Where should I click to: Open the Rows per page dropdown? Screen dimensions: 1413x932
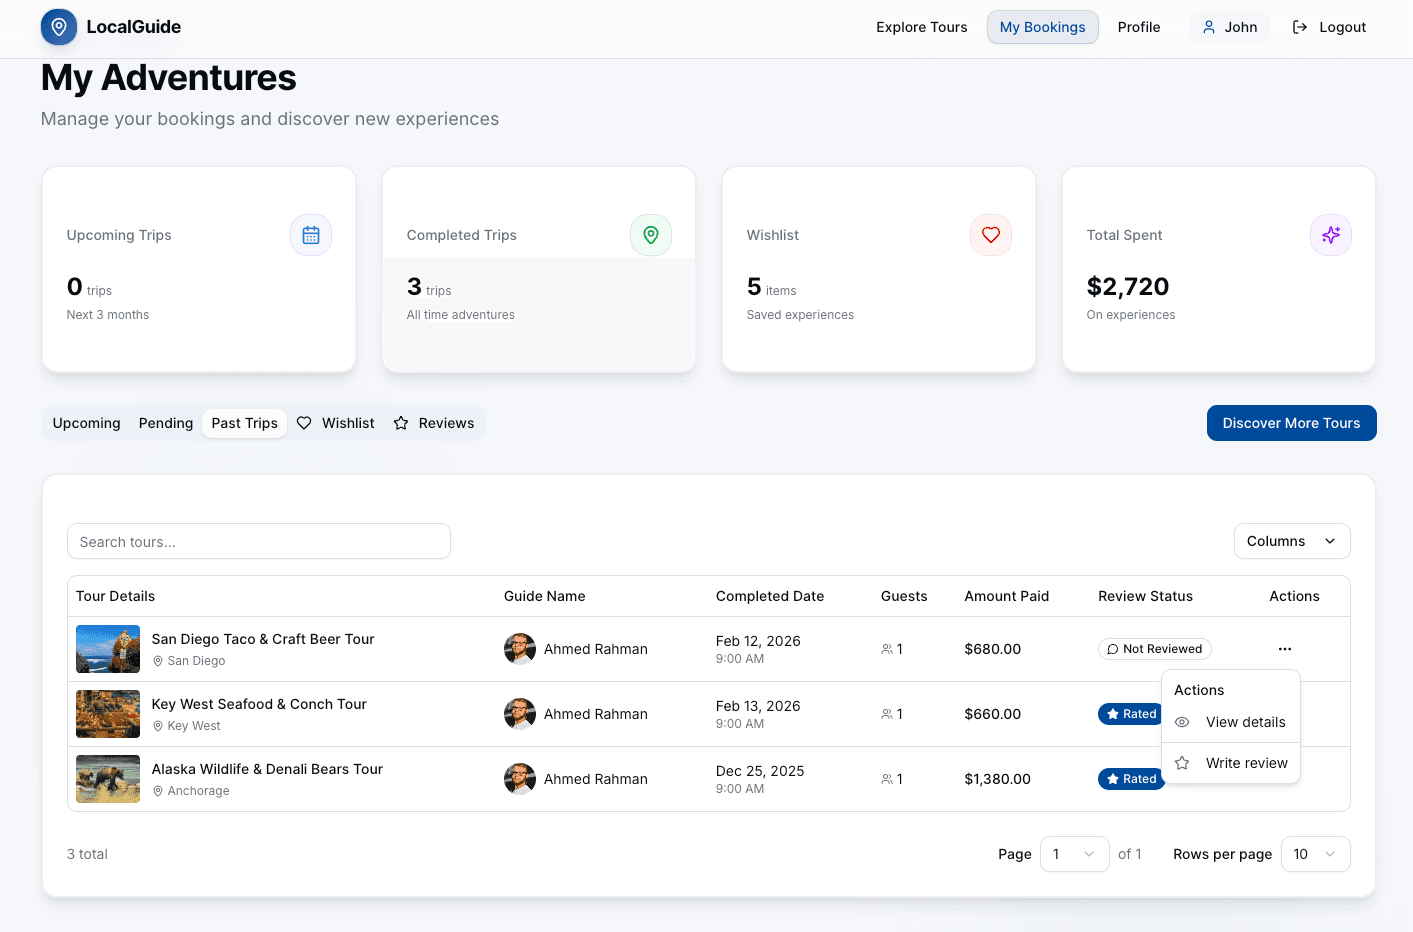[x=1315, y=854]
